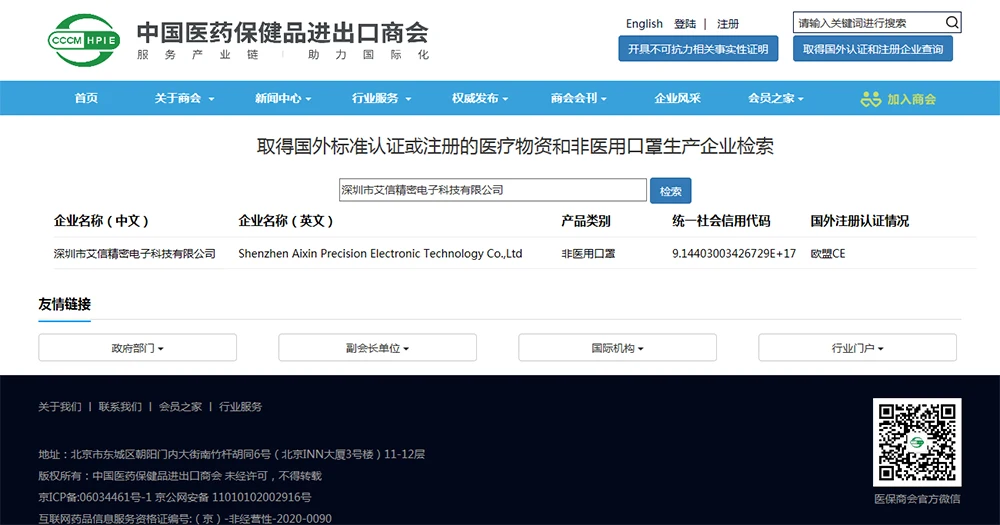Open 关于商会 dropdown menu
Screen dimensions: 1000x525
[x=184, y=98]
